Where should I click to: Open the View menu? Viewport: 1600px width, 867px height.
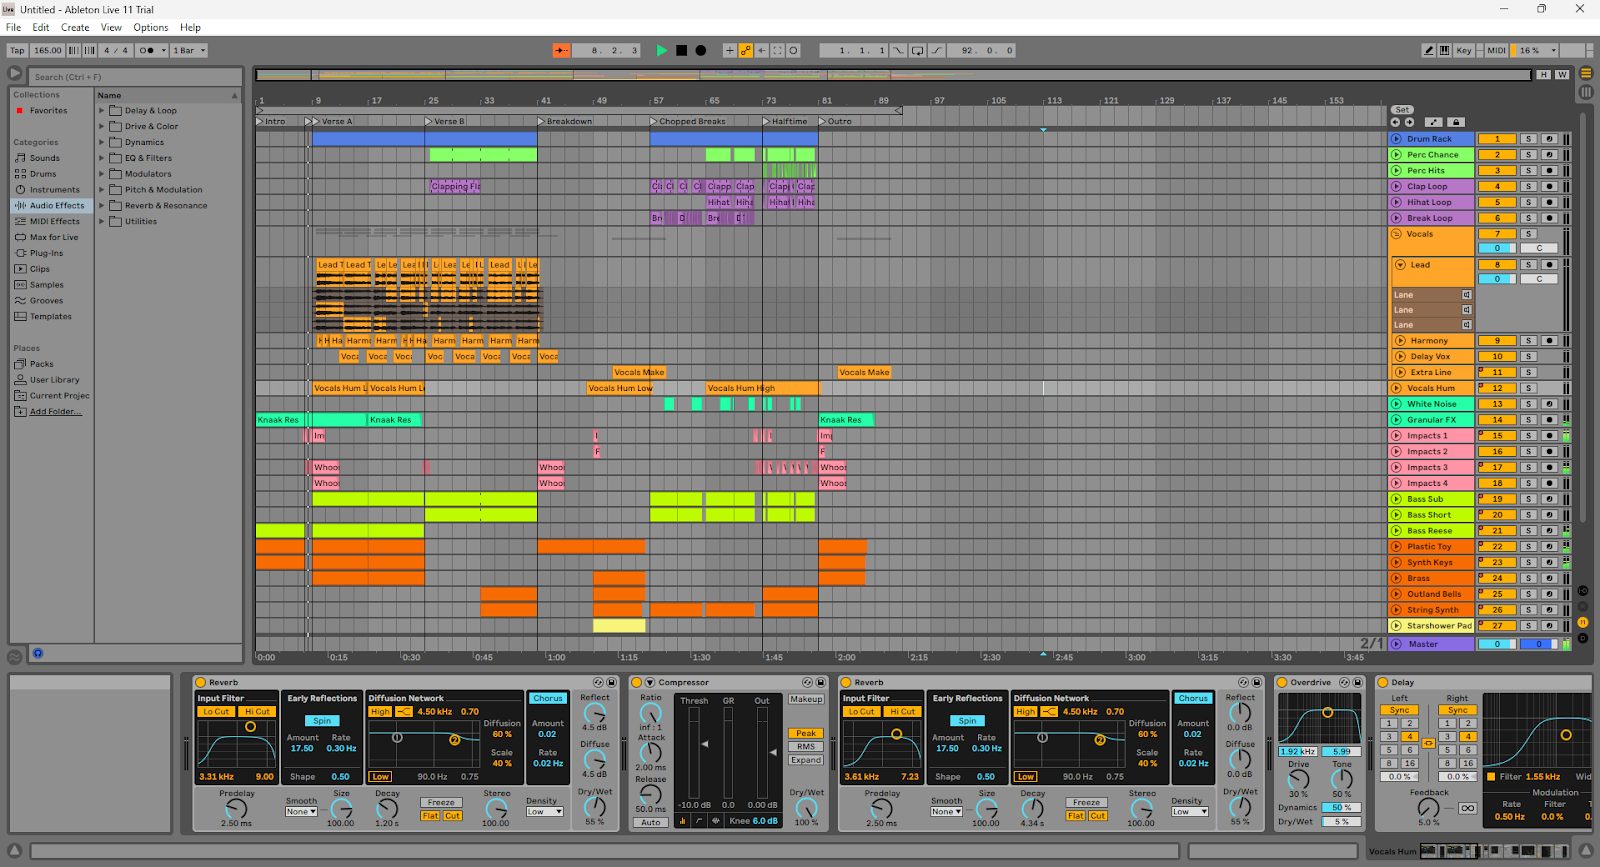tap(111, 27)
